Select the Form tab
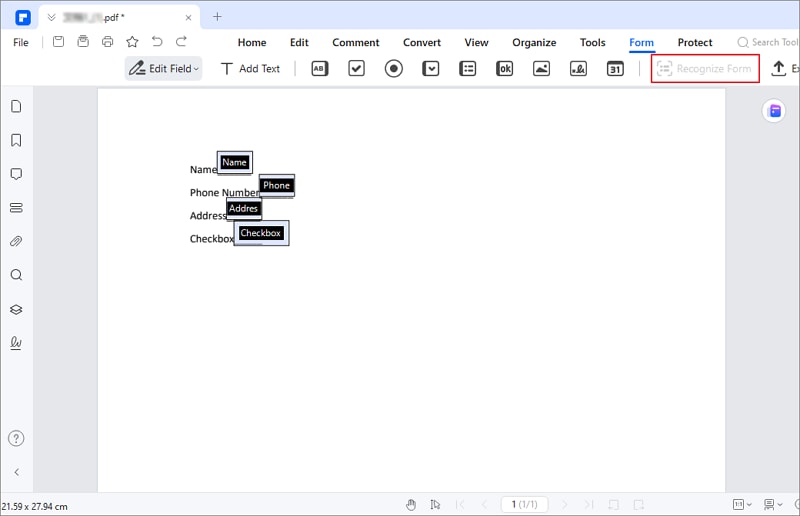 click(x=641, y=42)
